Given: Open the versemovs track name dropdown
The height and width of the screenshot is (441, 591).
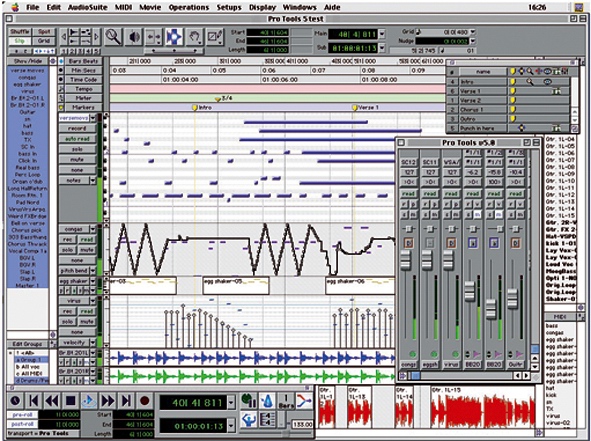Looking at the screenshot, I should pos(93,118).
